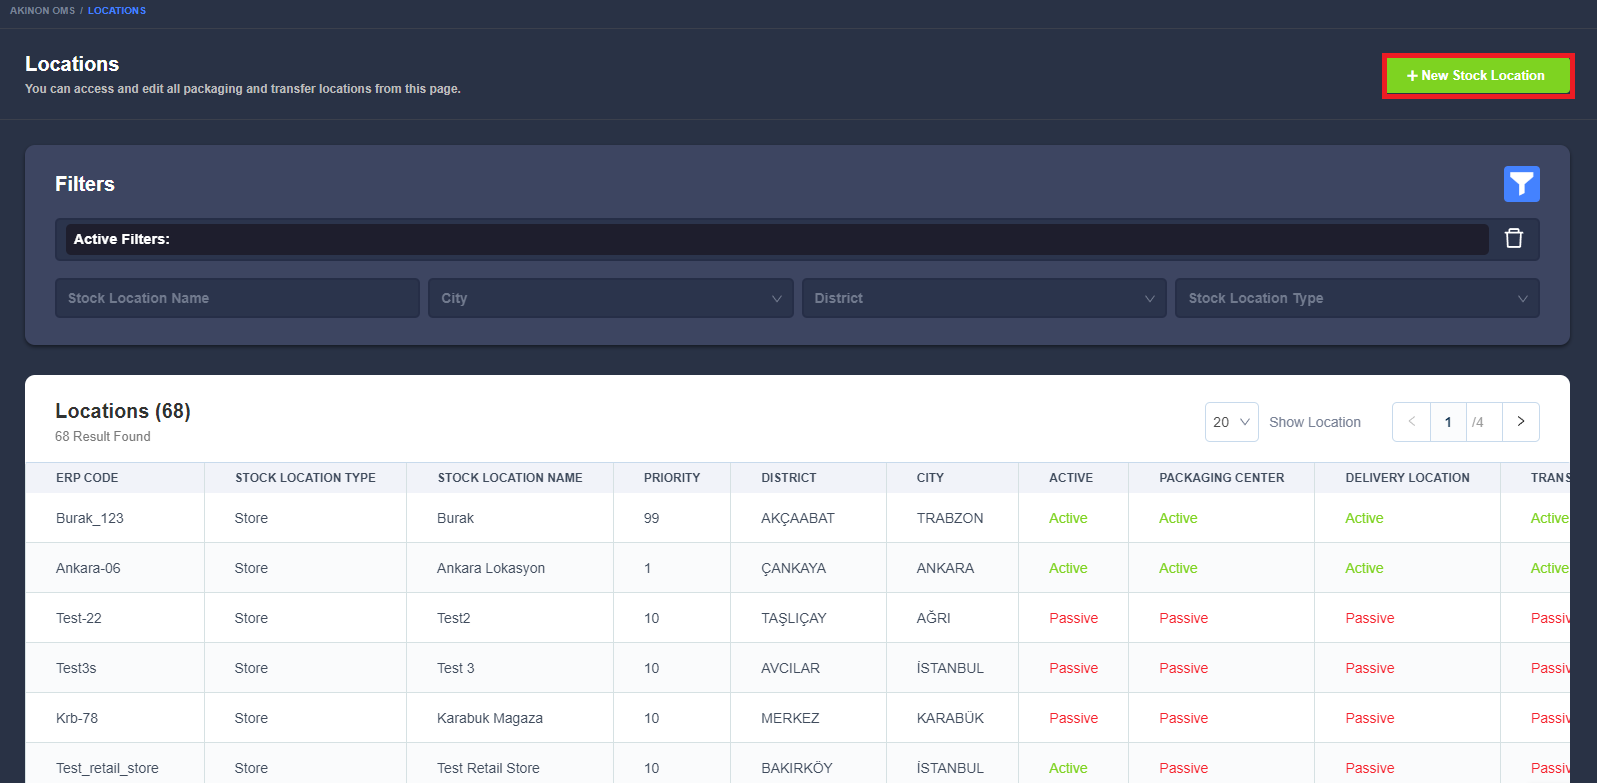This screenshot has width=1597, height=783.
Task: Click the TRABZON city cell
Action: [x=950, y=518]
